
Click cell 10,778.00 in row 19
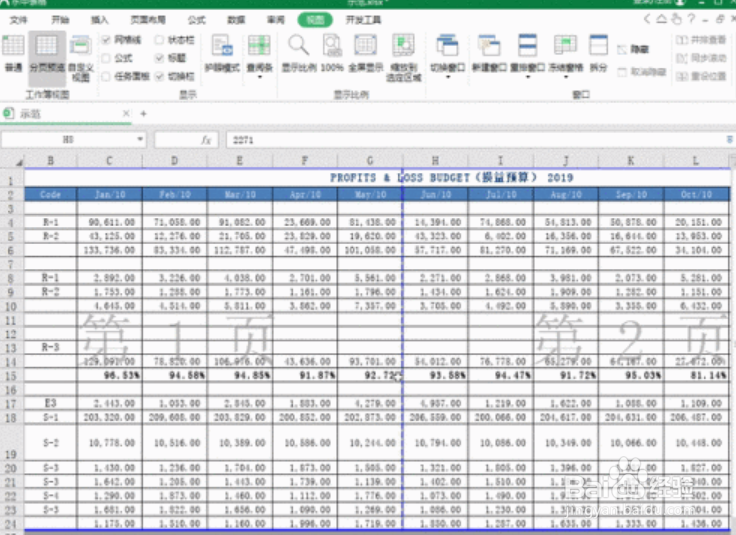pos(109,443)
